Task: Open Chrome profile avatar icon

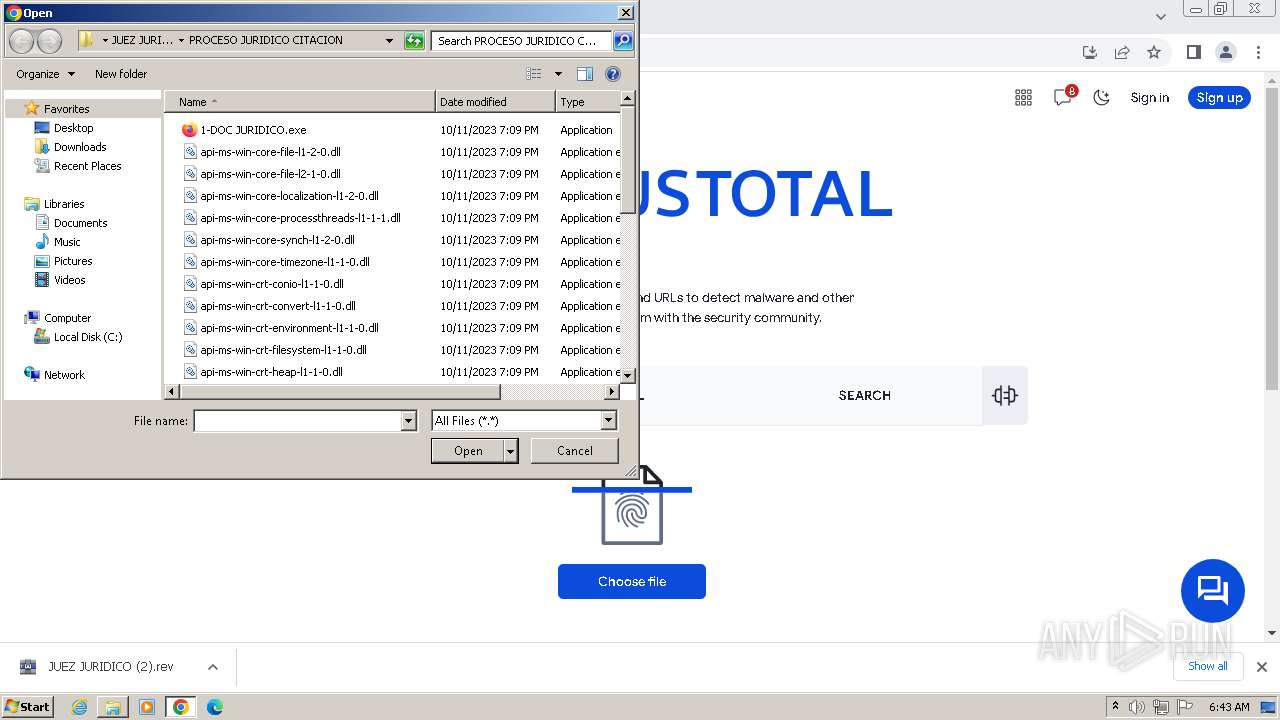Action: [1225, 52]
